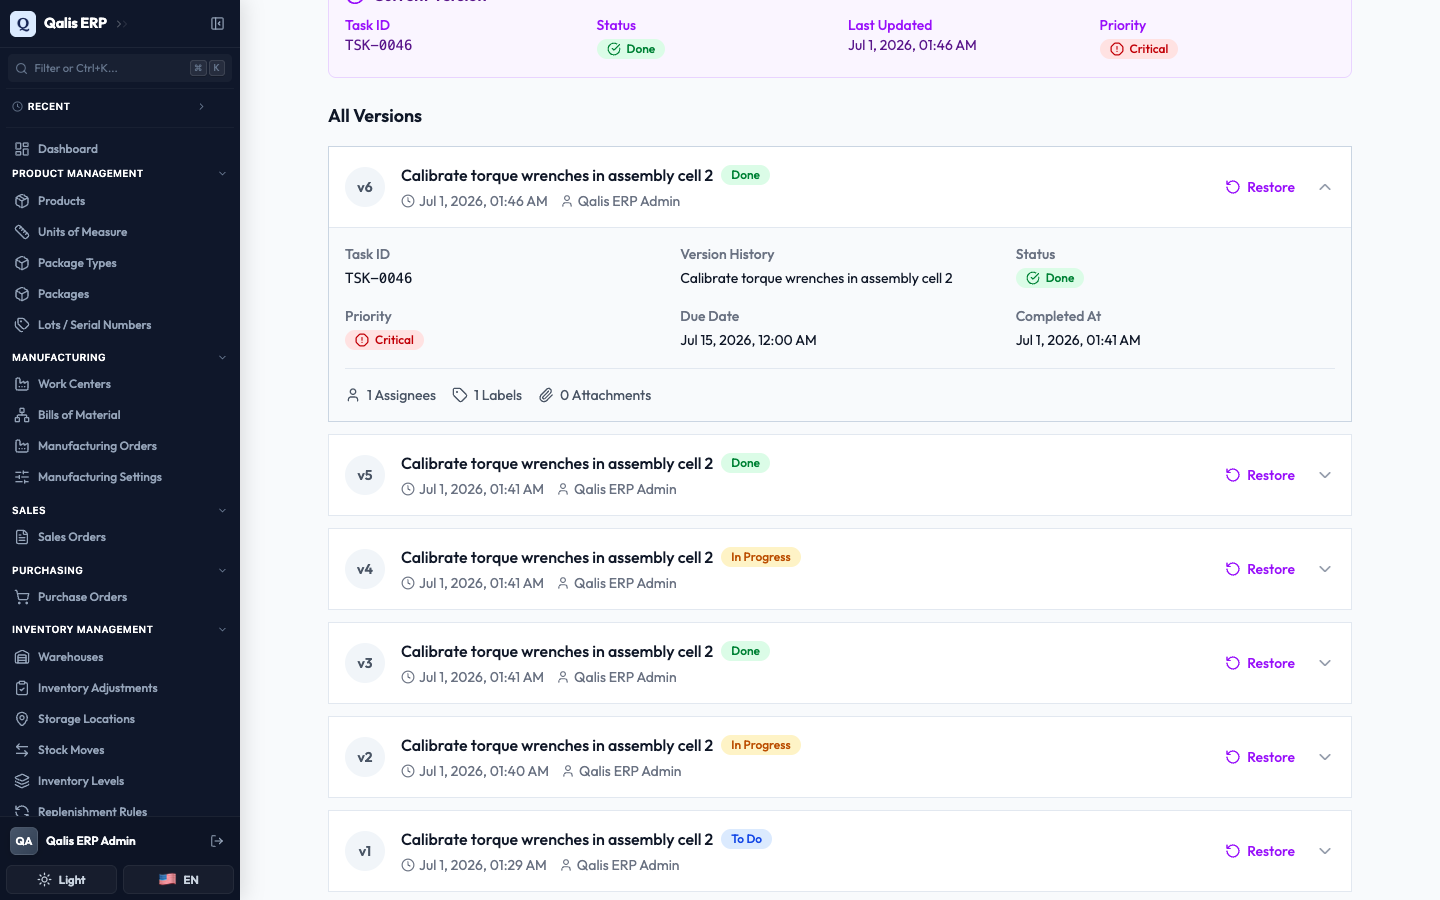Click the Inventory Adjustments clipboard icon

click(22, 688)
